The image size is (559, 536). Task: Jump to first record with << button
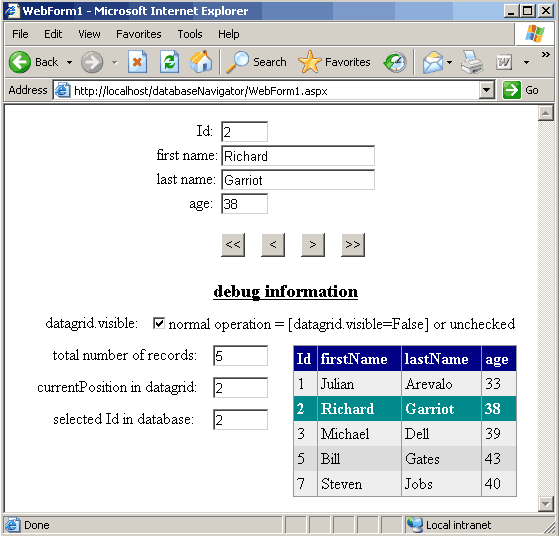pos(233,245)
